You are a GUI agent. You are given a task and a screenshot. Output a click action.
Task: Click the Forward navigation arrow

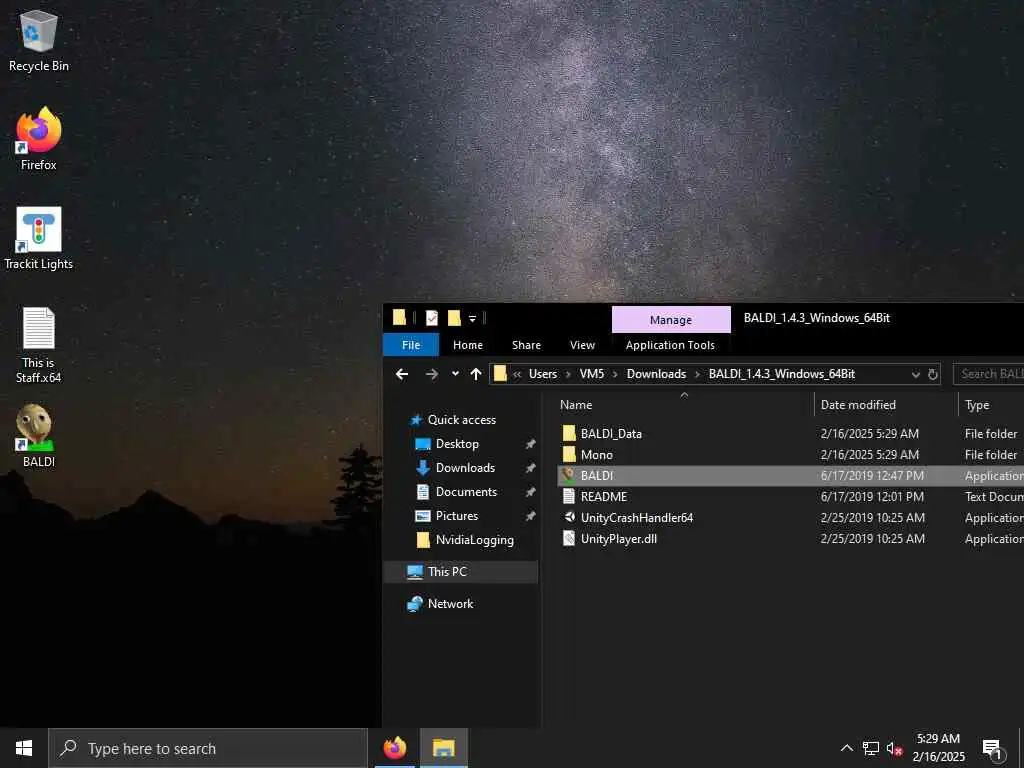click(x=432, y=374)
